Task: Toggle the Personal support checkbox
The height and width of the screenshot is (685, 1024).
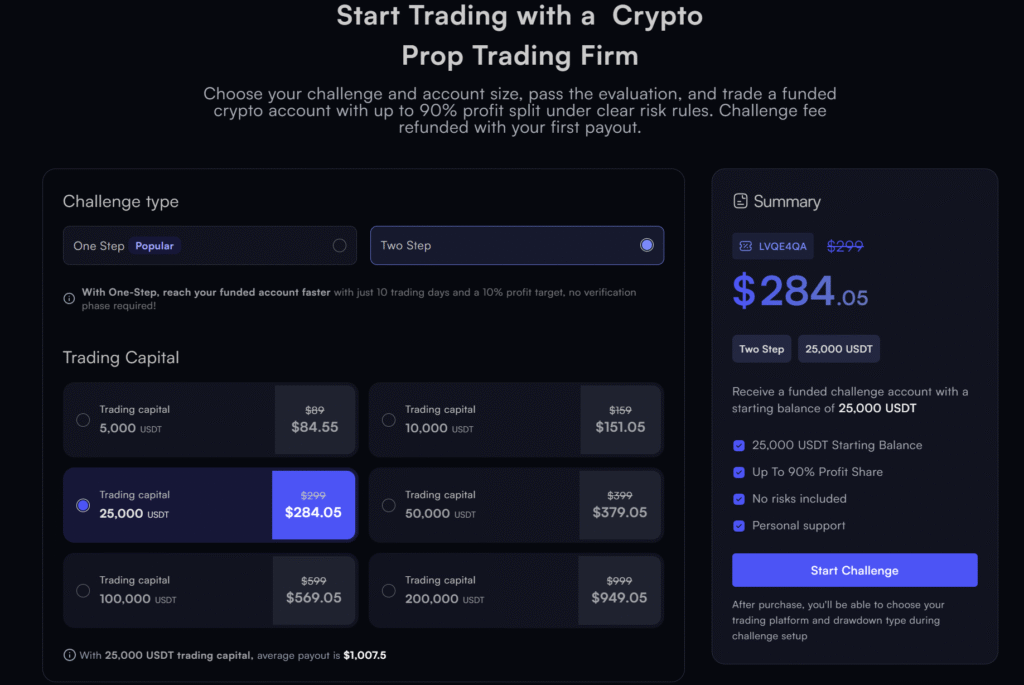Action: click(738, 526)
